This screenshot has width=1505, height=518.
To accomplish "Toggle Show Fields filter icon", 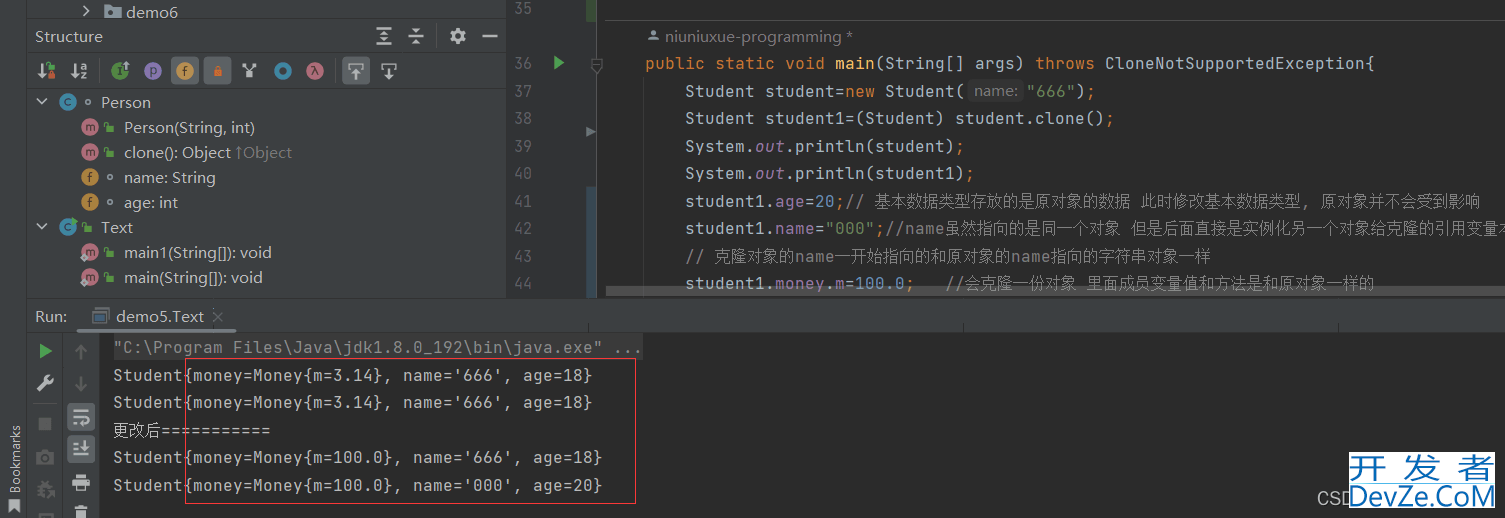I will (185, 71).
